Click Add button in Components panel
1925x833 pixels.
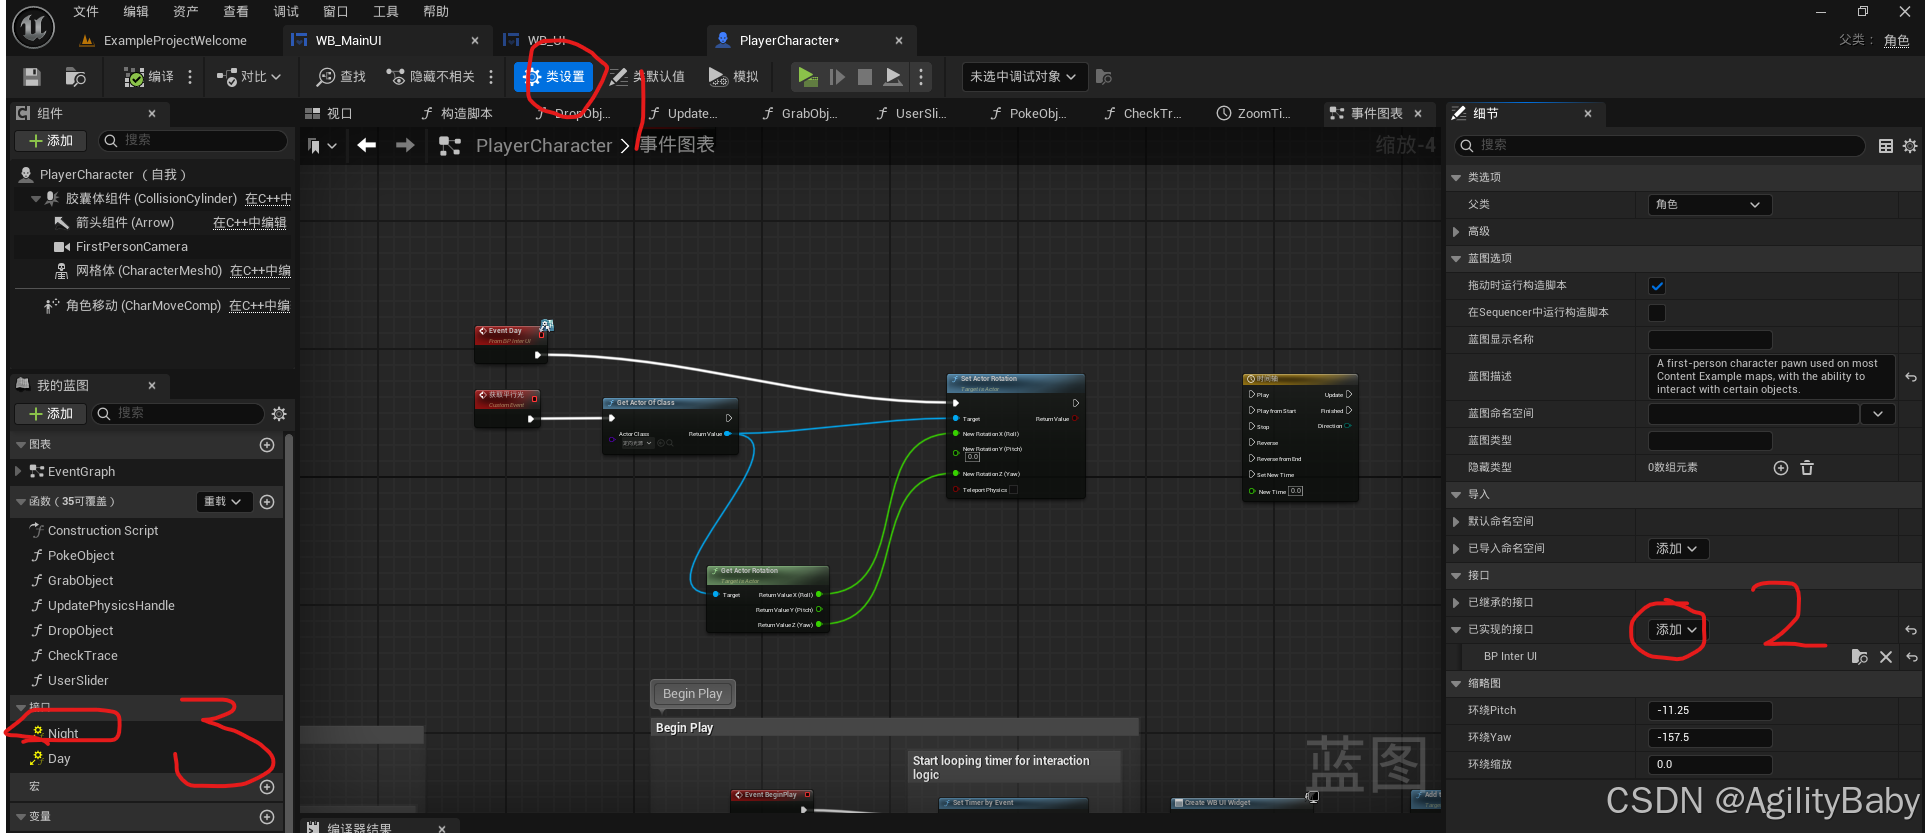coord(51,141)
